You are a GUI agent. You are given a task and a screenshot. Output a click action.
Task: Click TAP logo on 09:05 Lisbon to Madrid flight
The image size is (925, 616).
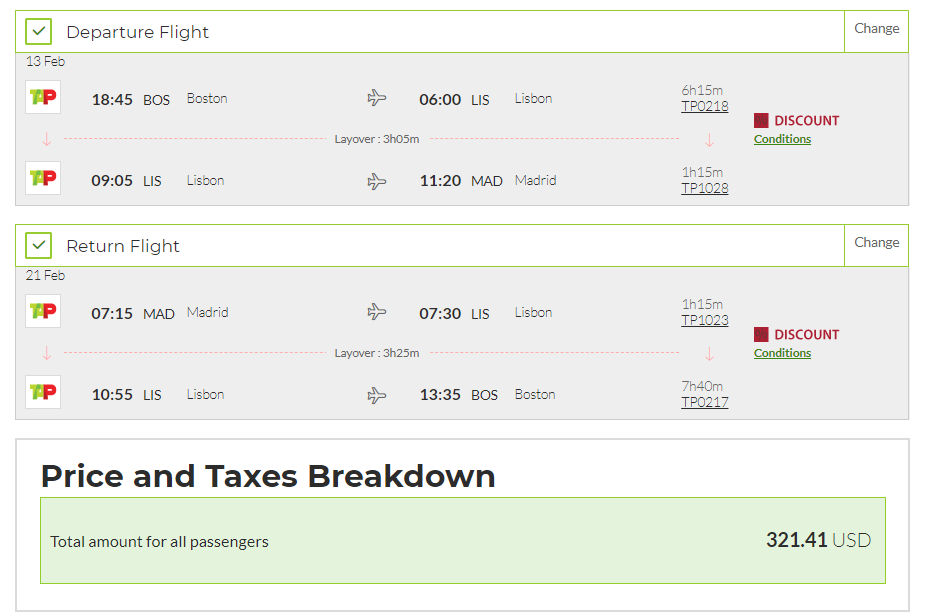click(43, 179)
